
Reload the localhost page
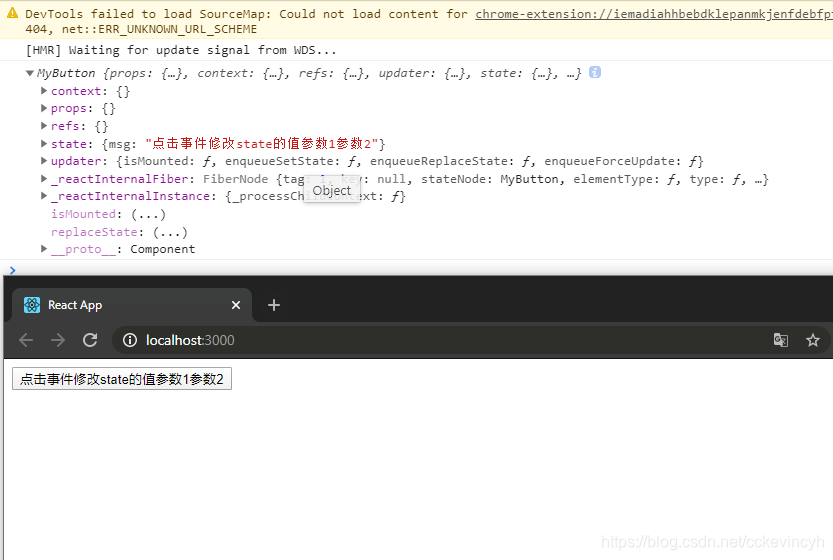coord(90,340)
